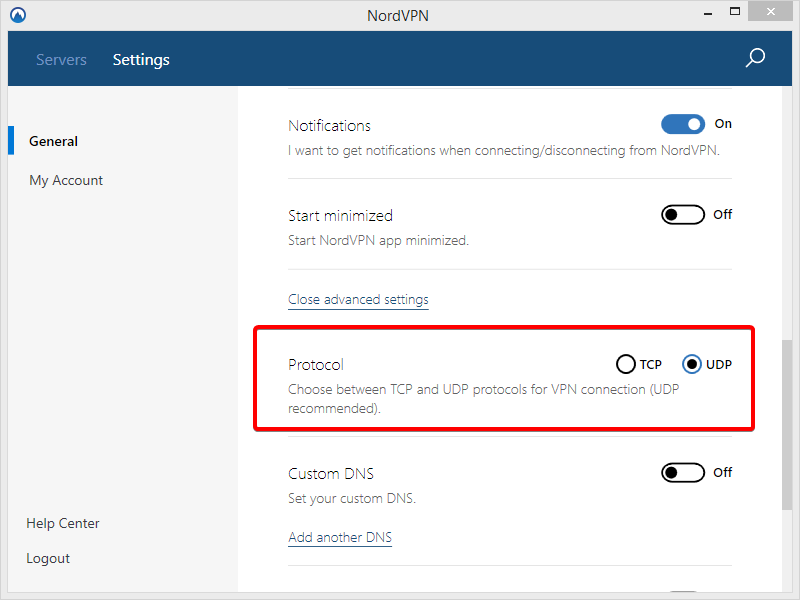Enable the Custom DNS toggle
The height and width of the screenshot is (600, 800).
pos(683,473)
